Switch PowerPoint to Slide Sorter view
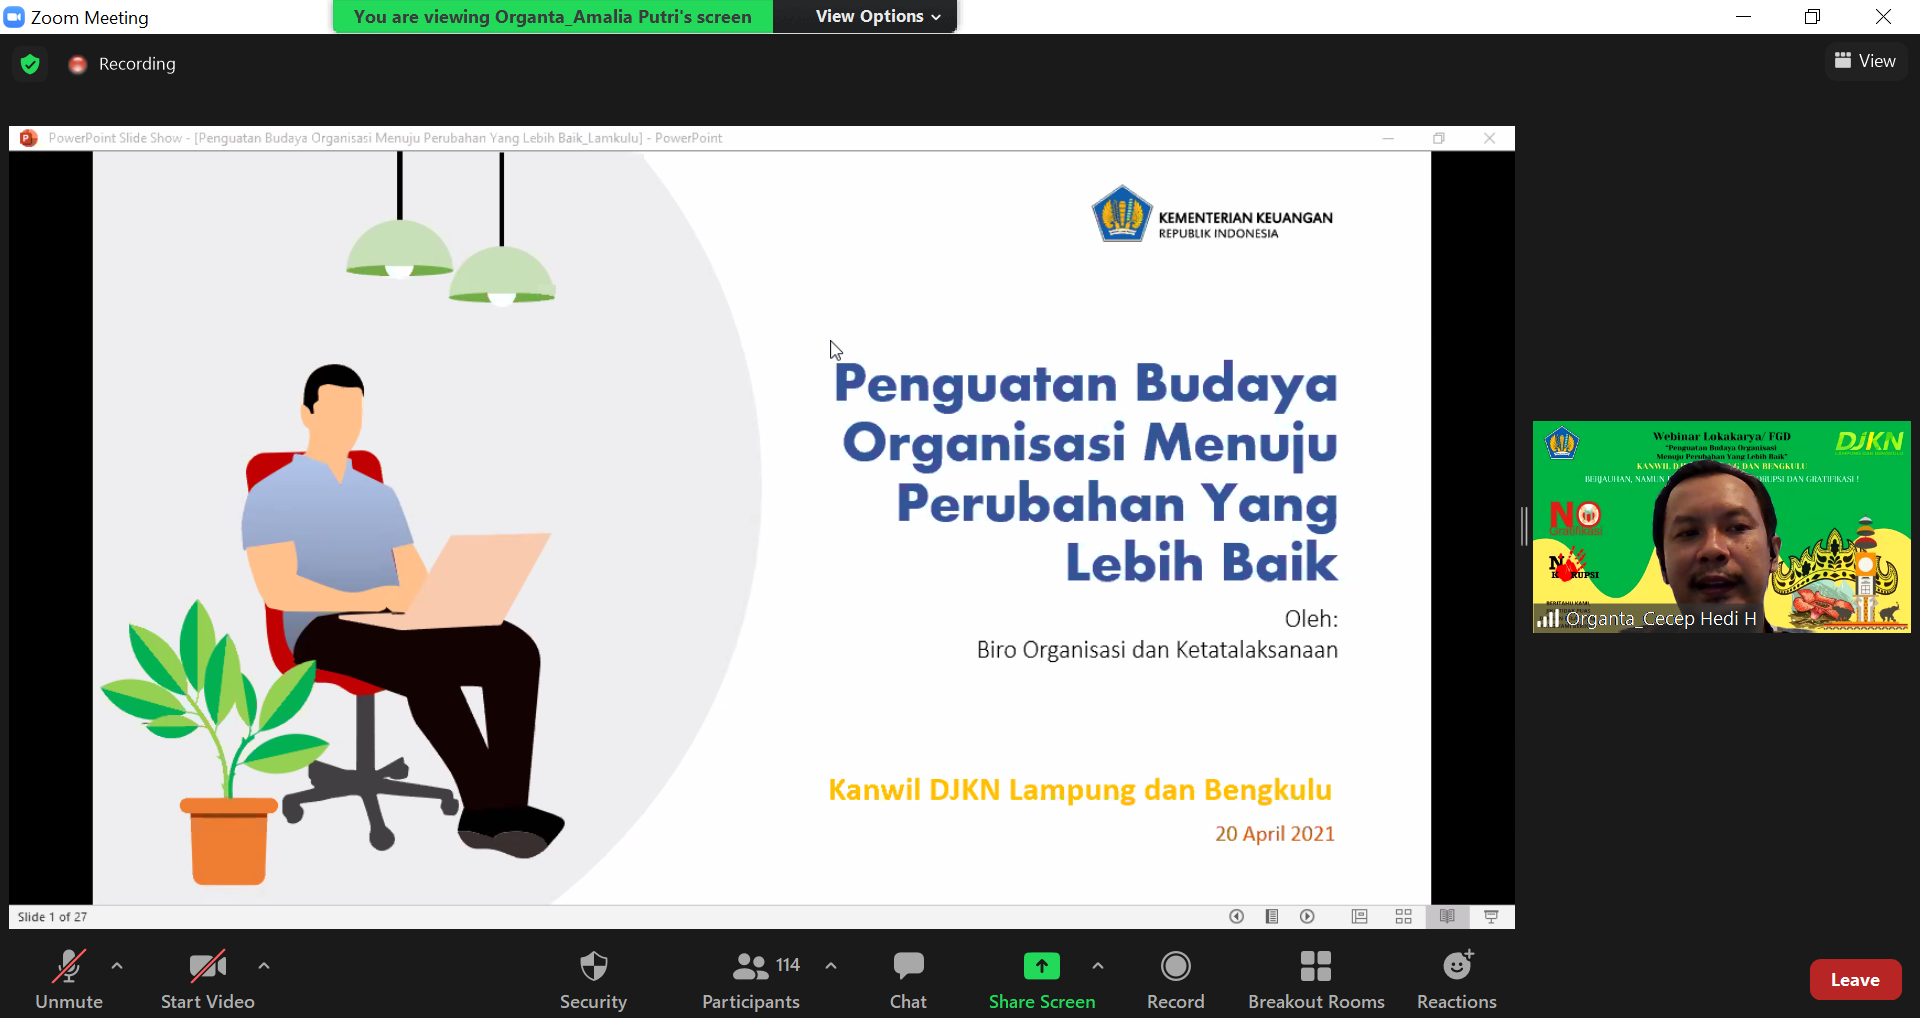The height and width of the screenshot is (1018, 1920). 1404,917
